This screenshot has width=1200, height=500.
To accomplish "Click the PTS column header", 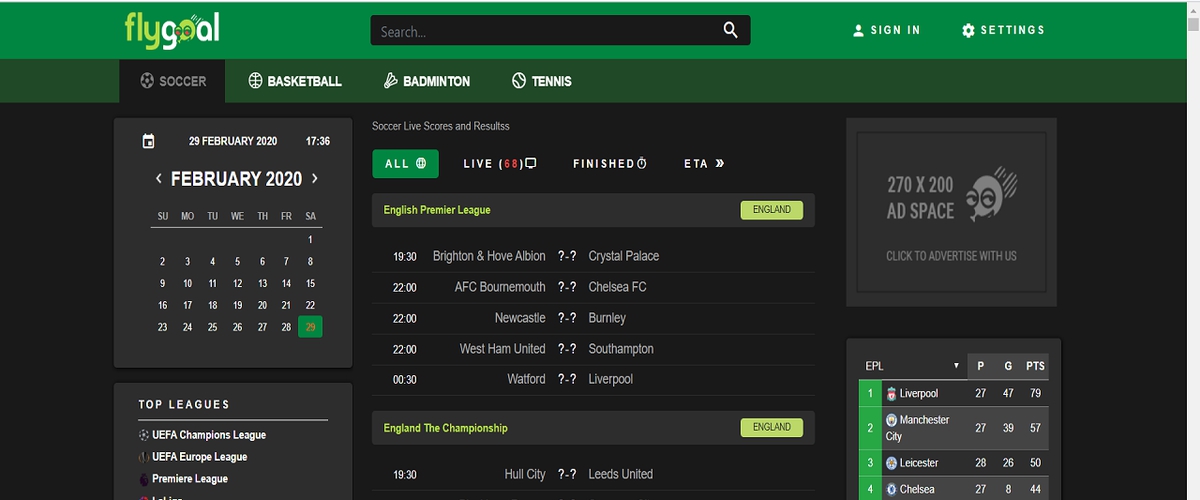I will [1035, 366].
